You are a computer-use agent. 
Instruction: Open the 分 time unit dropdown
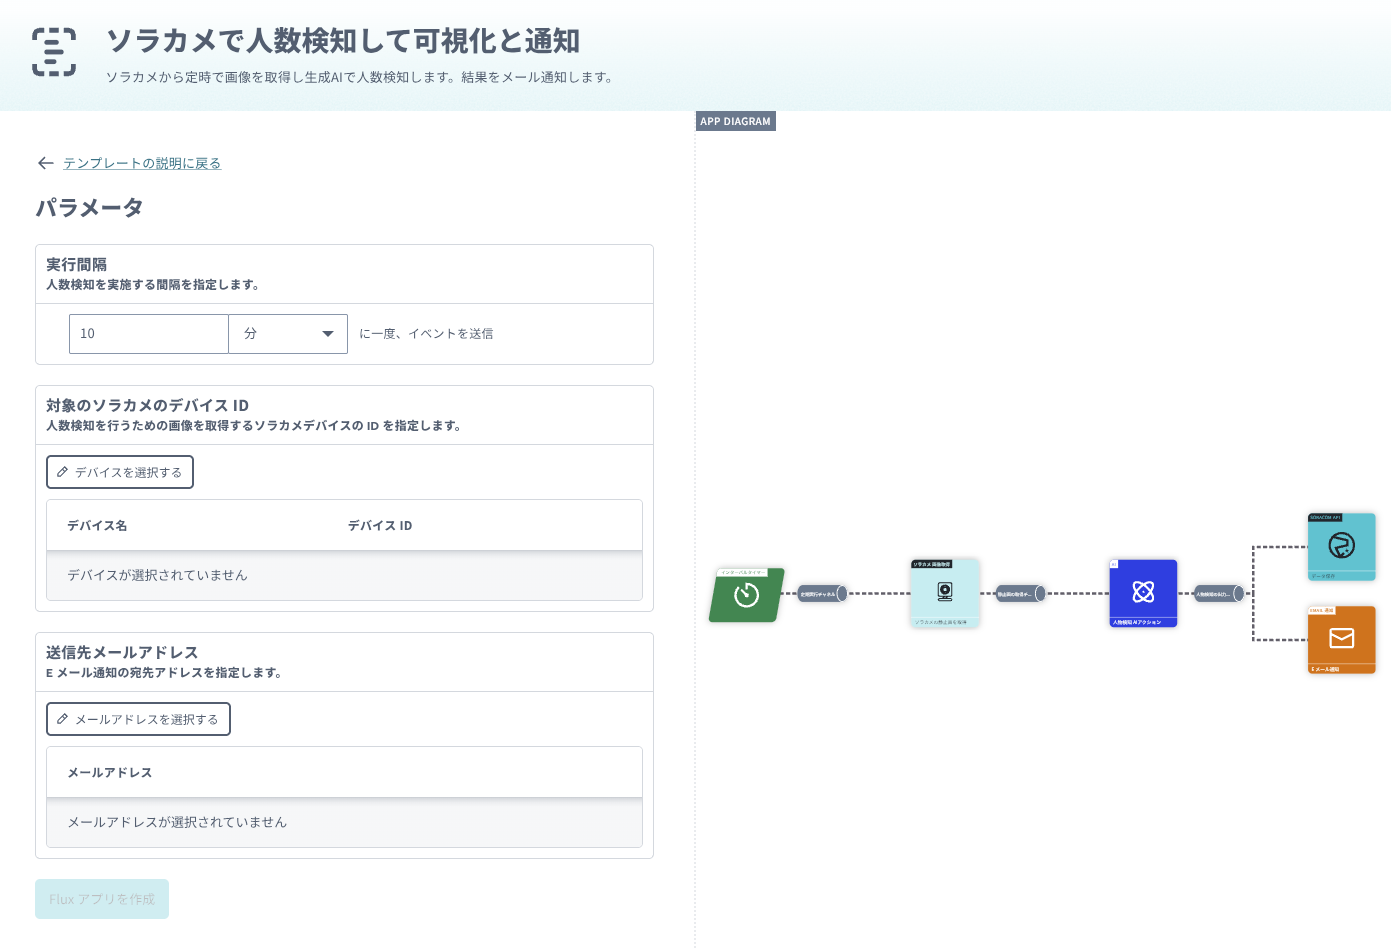pyautogui.click(x=288, y=334)
